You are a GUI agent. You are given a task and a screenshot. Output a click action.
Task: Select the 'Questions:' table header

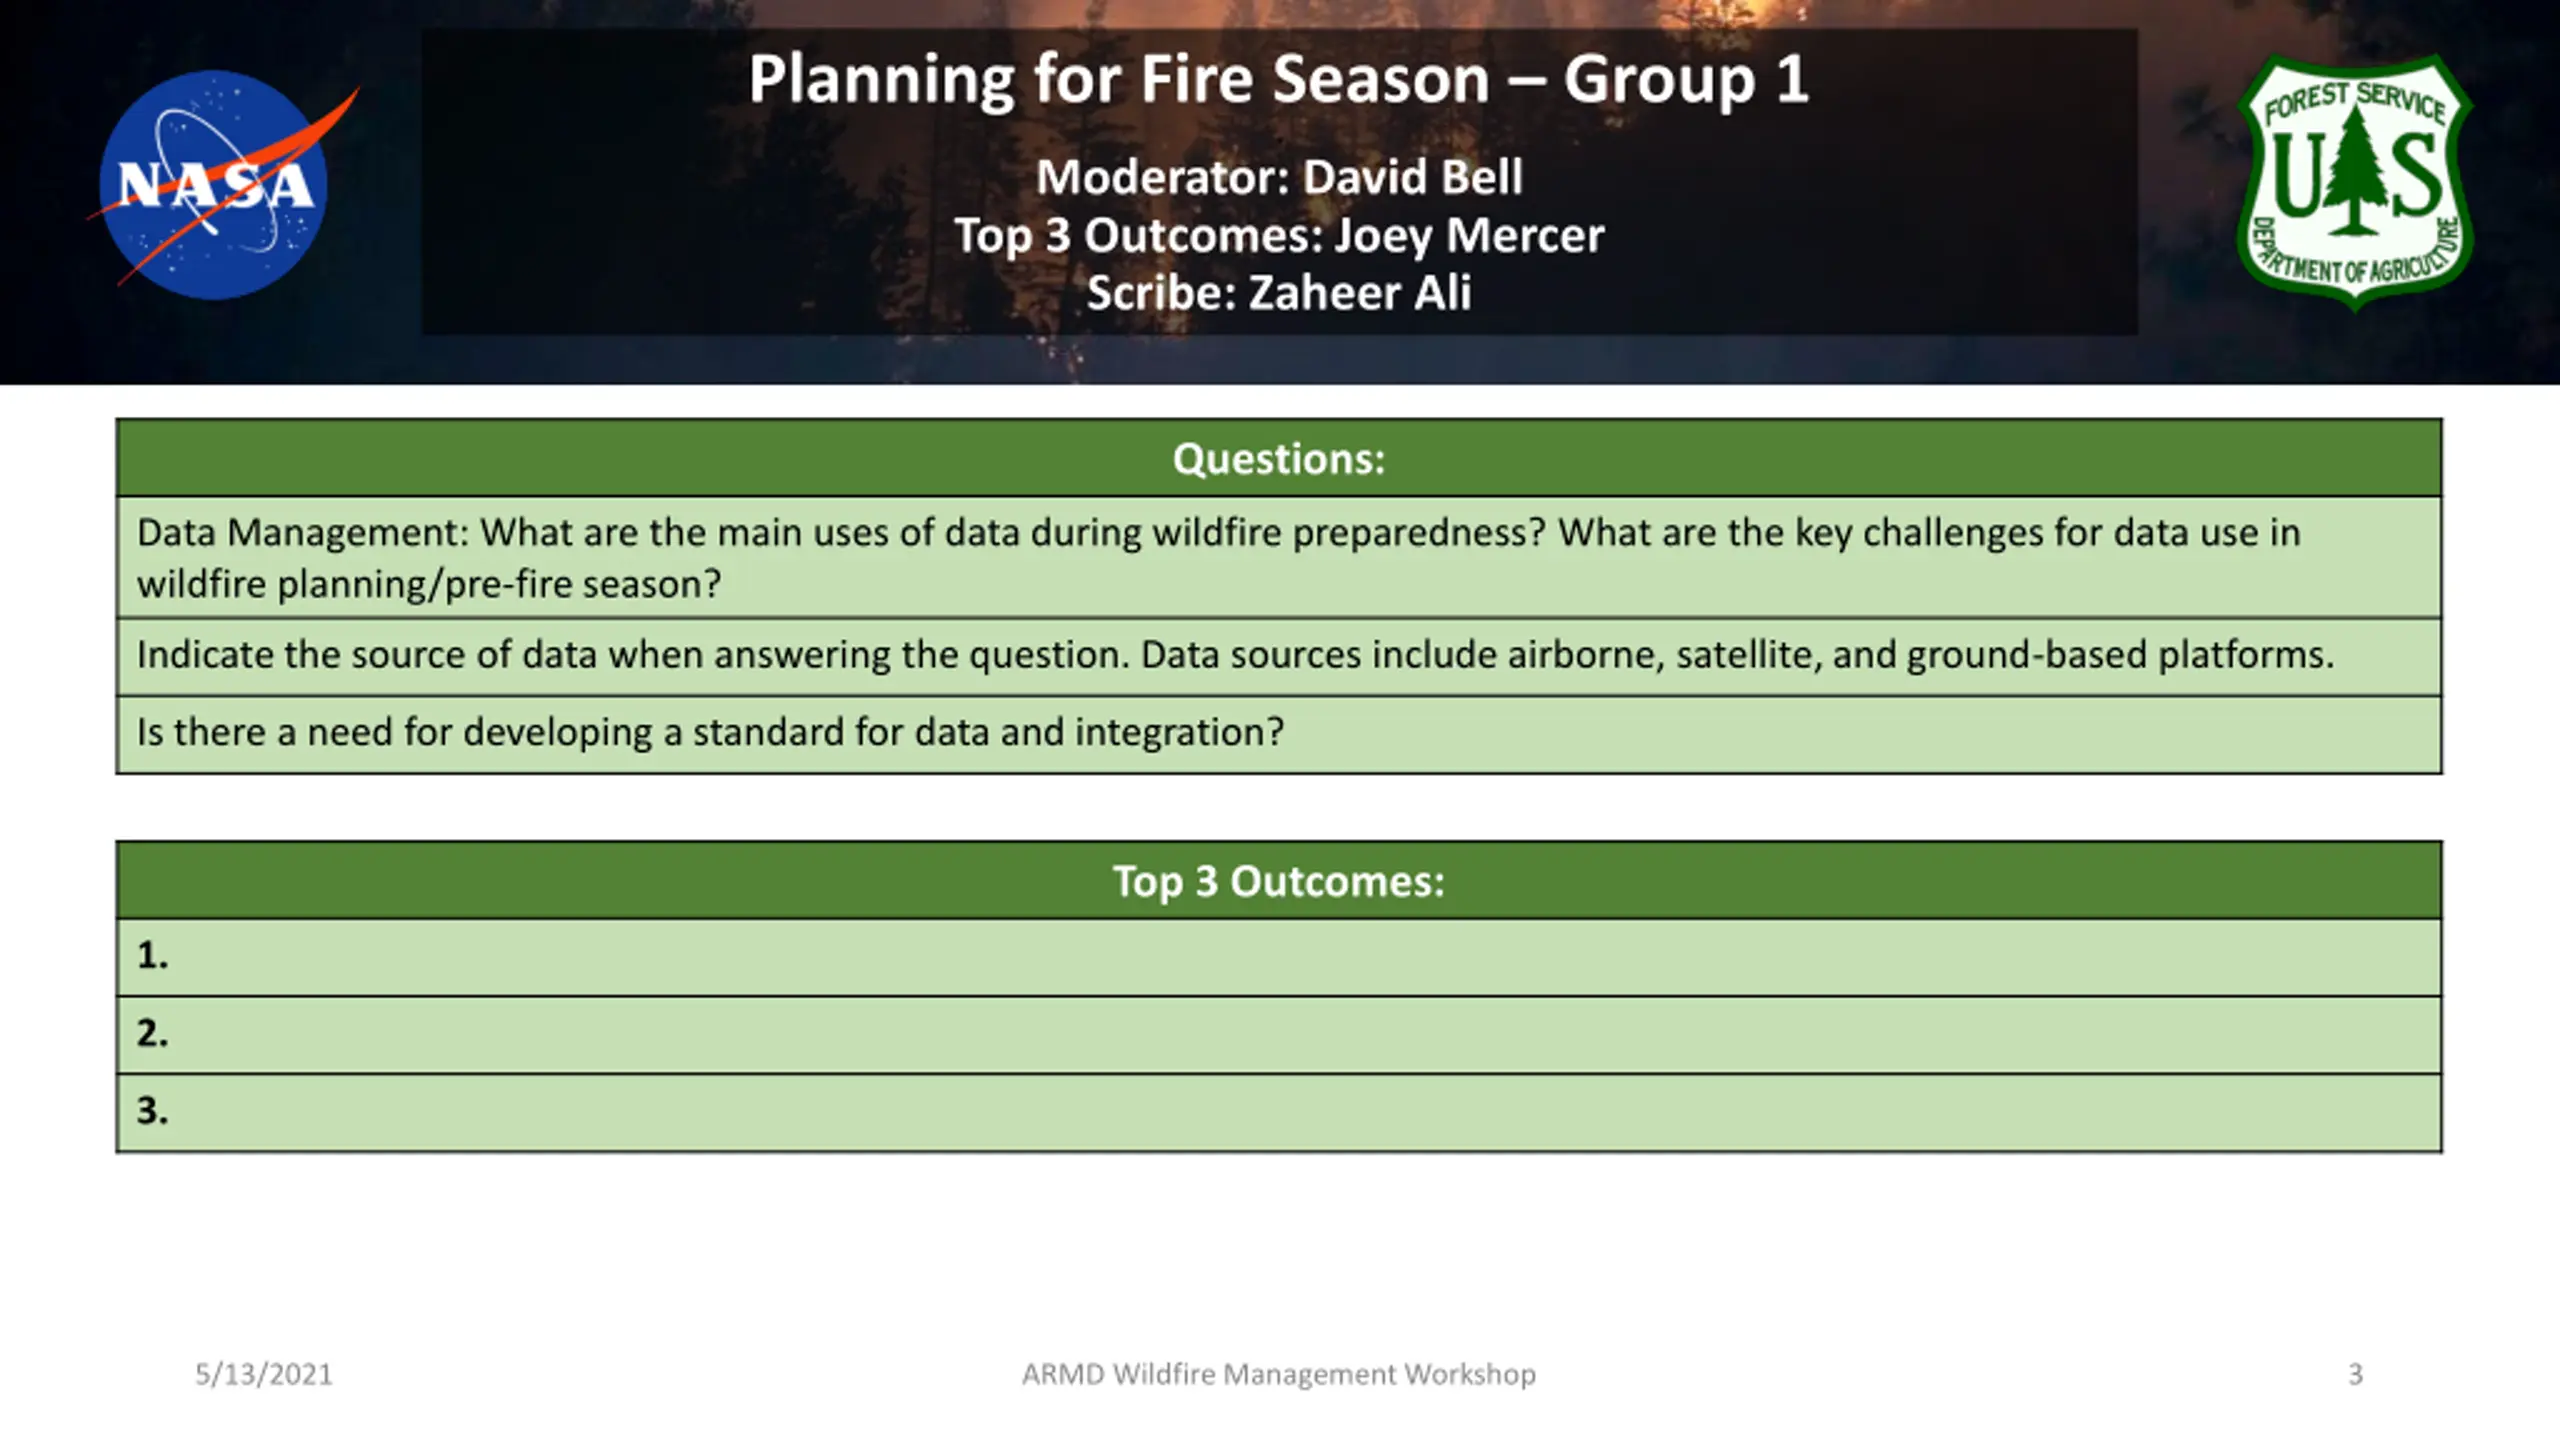pyautogui.click(x=1279, y=458)
